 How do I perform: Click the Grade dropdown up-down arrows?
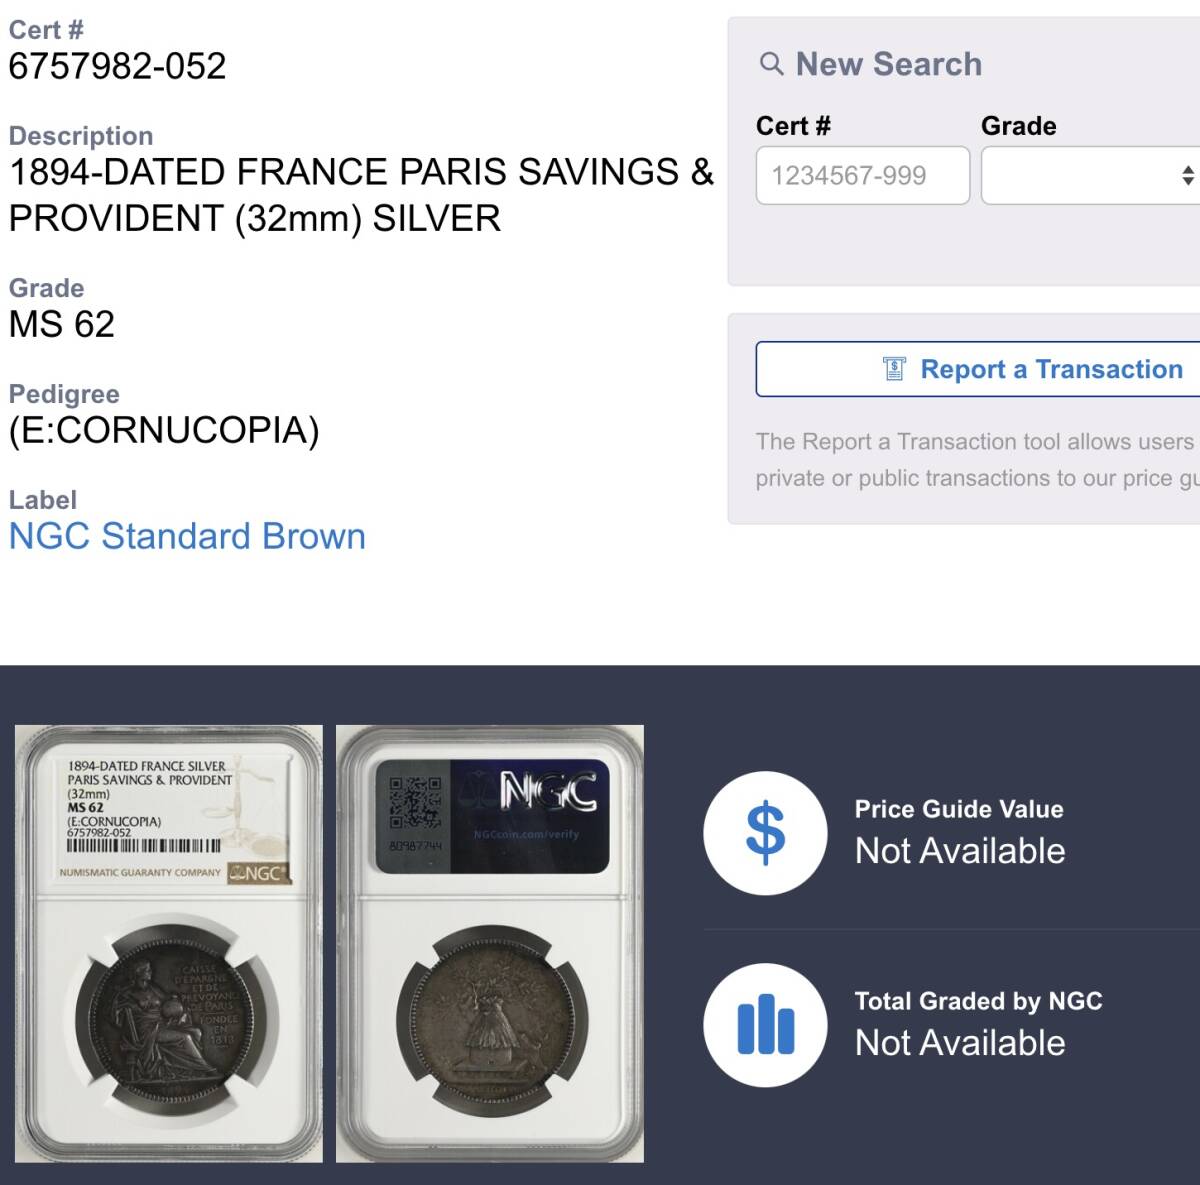pyautogui.click(x=1187, y=176)
